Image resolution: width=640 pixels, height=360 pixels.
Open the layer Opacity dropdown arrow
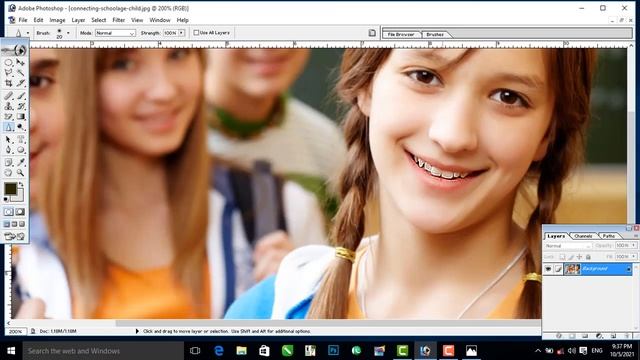(633, 245)
